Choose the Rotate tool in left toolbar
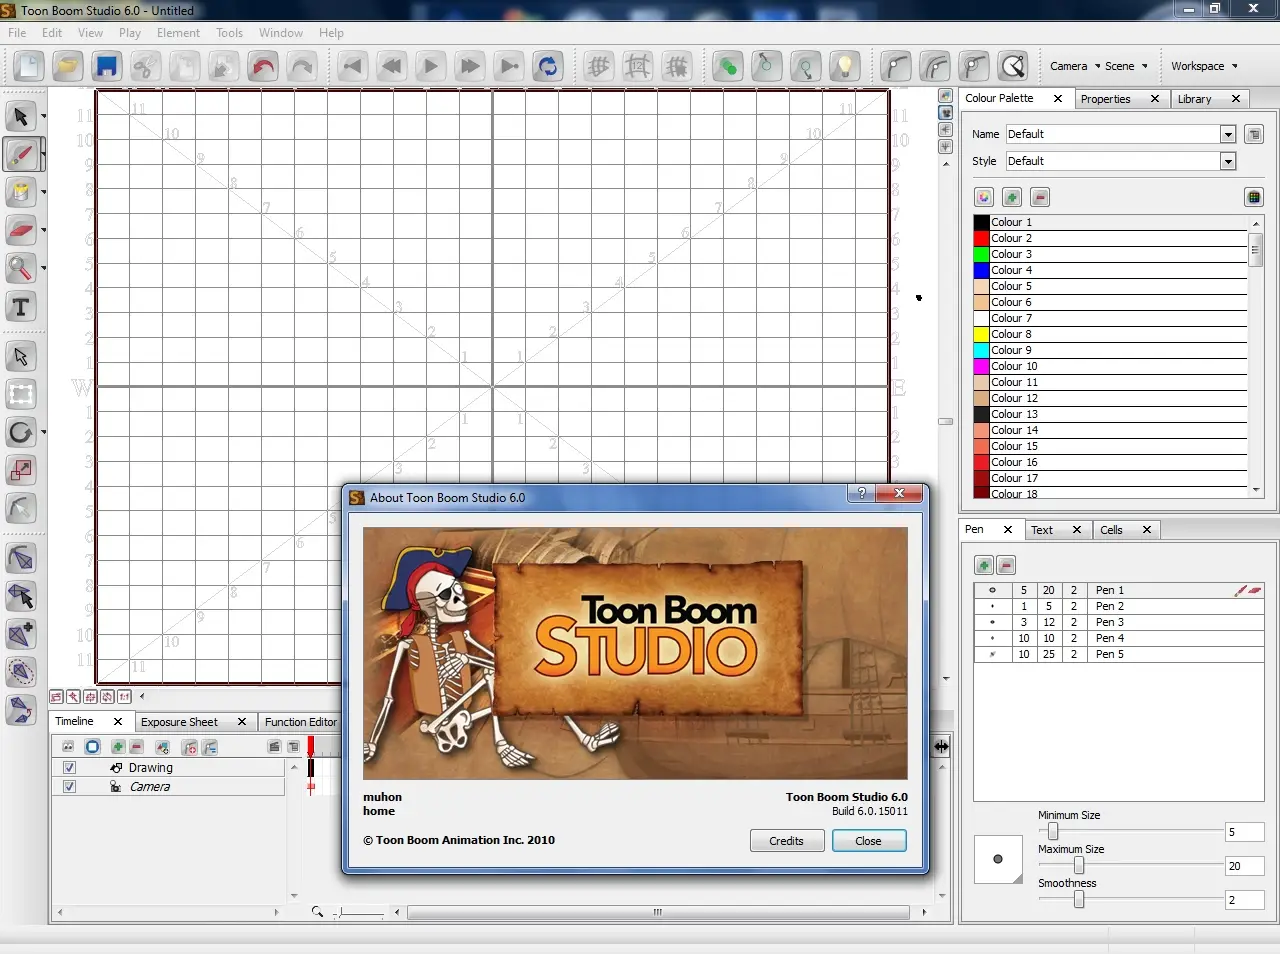The height and width of the screenshot is (954, 1280). 21,433
